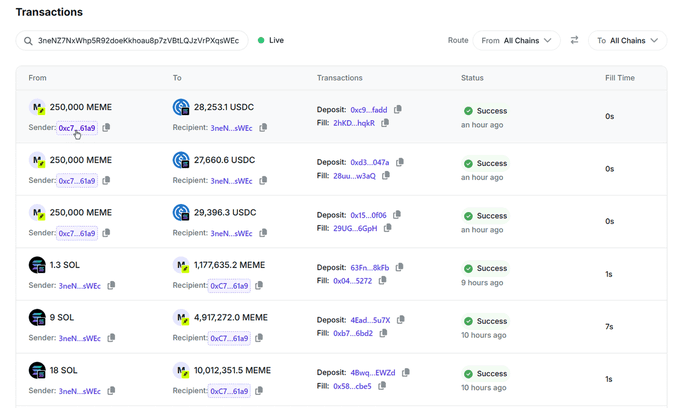Copy deposit hash 63Fn...8kFb
The height and width of the screenshot is (408, 680).
click(x=399, y=267)
